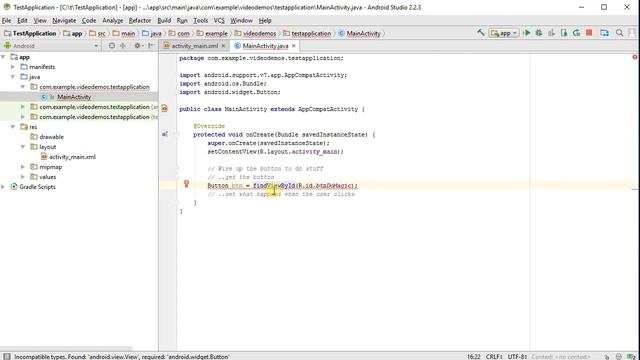The width and height of the screenshot is (640, 360).
Task: Collapse the res folder
Action: pyautogui.click(x=13, y=127)
